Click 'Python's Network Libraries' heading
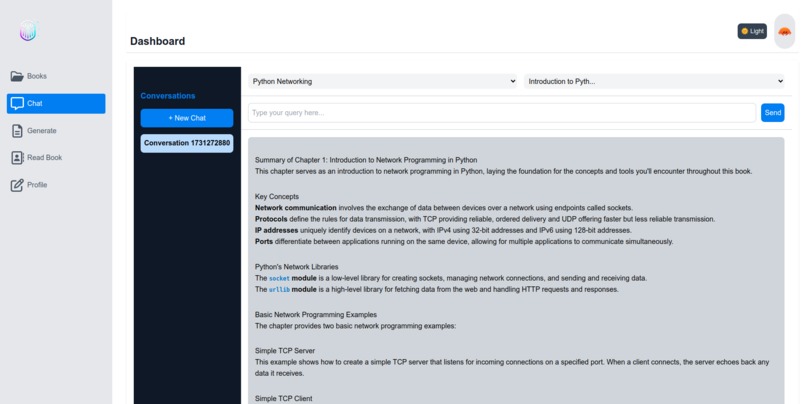 [x=297, y=267]
